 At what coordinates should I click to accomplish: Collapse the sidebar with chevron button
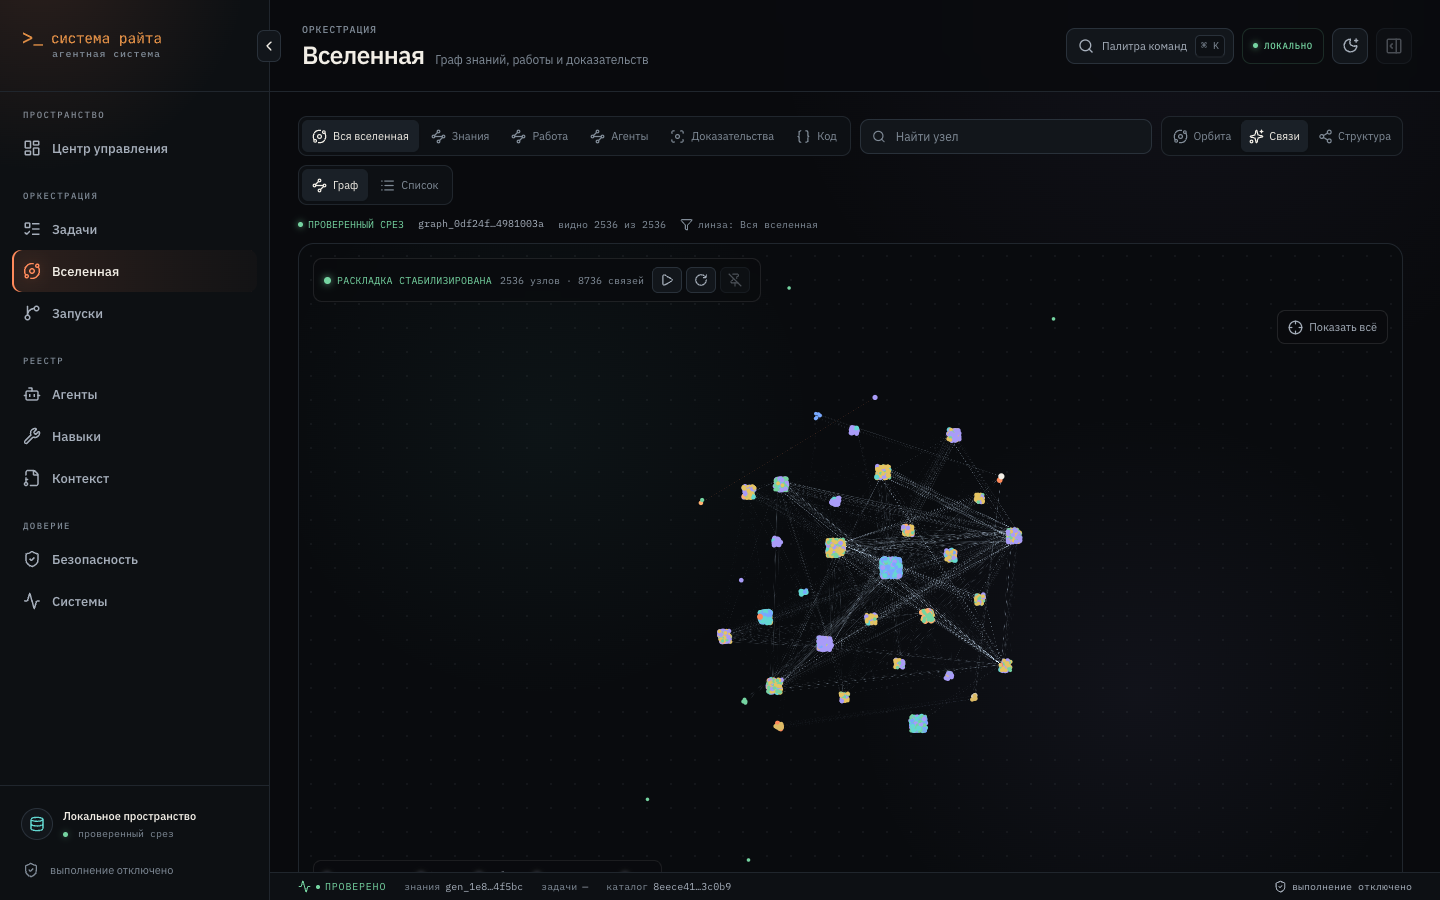269,46
